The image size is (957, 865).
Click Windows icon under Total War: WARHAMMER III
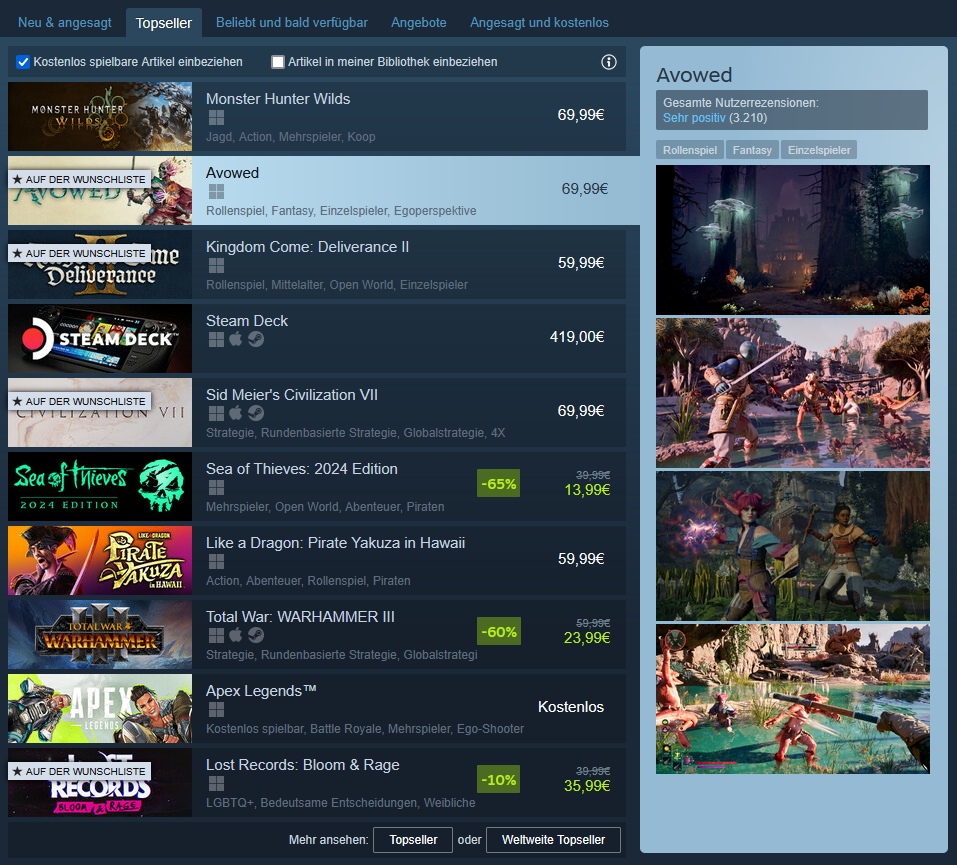216,635
